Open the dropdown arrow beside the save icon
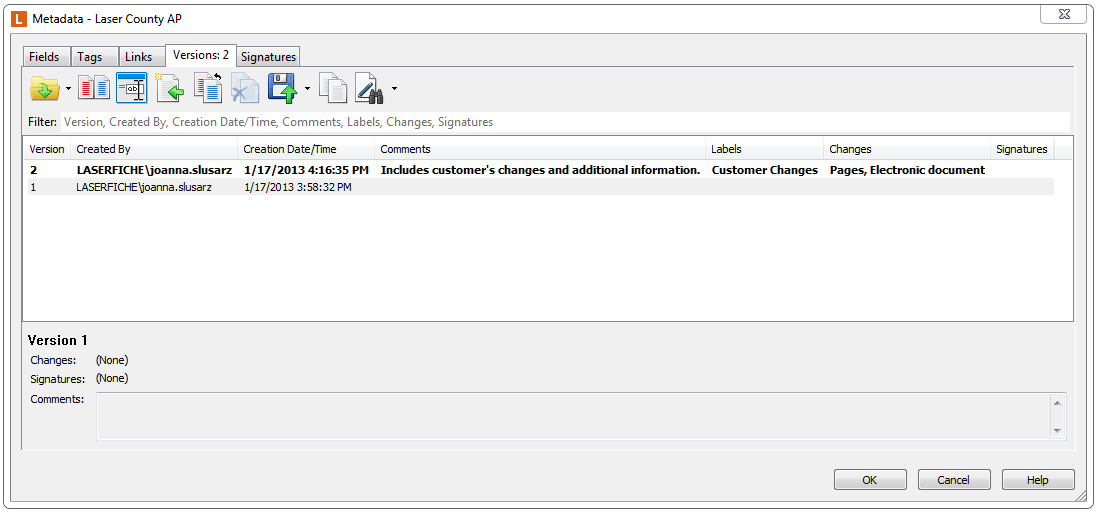This screenshot has width=1096, height=512. [x=307, y=89]
